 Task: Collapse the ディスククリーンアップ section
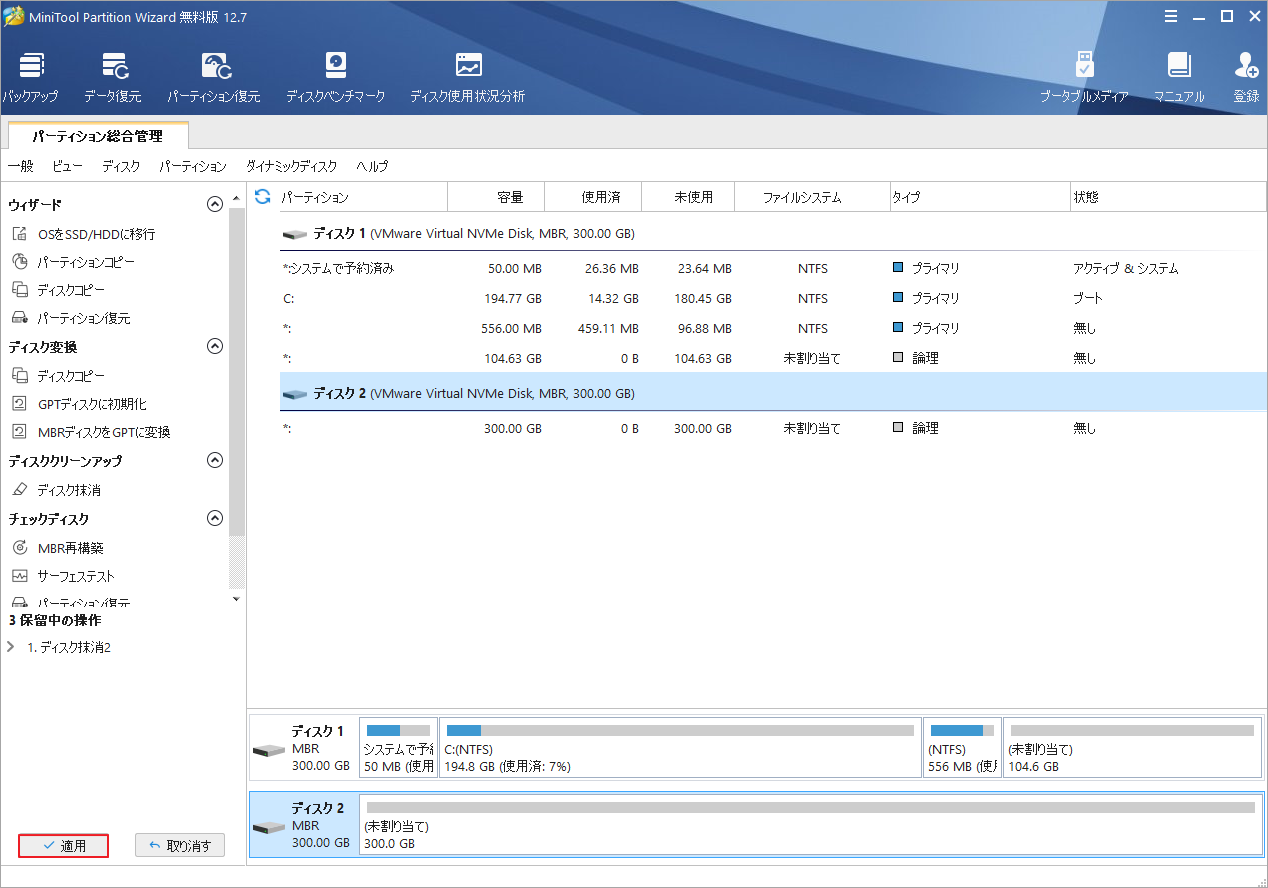(214, 460)
